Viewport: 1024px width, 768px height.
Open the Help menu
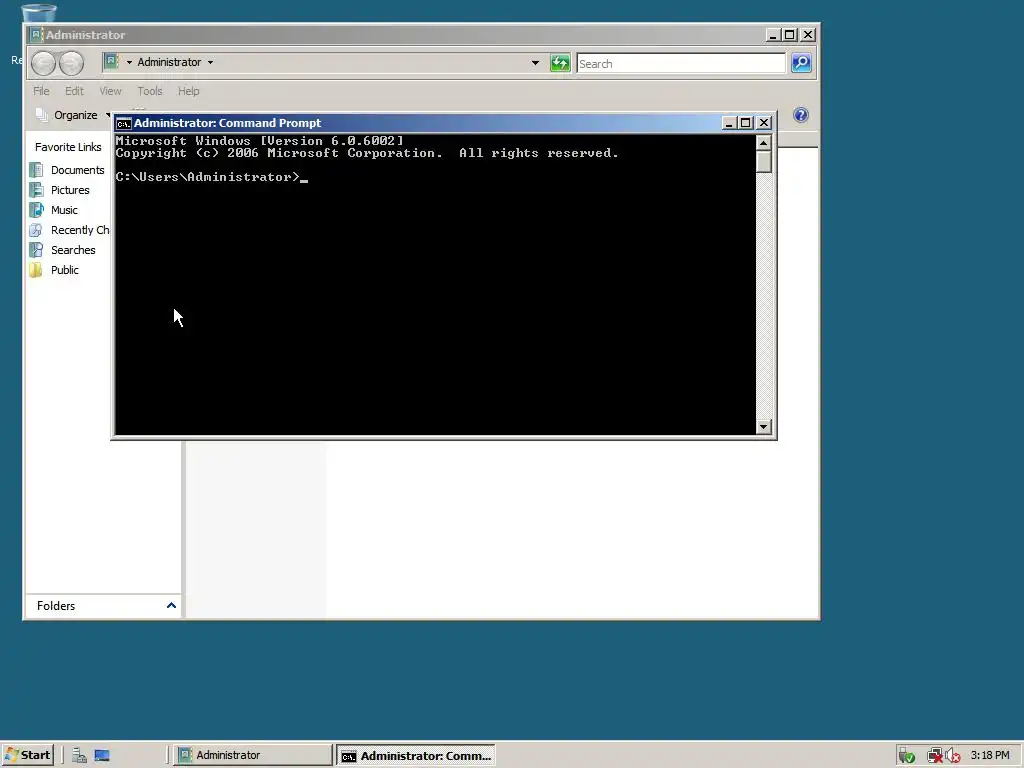189,91
